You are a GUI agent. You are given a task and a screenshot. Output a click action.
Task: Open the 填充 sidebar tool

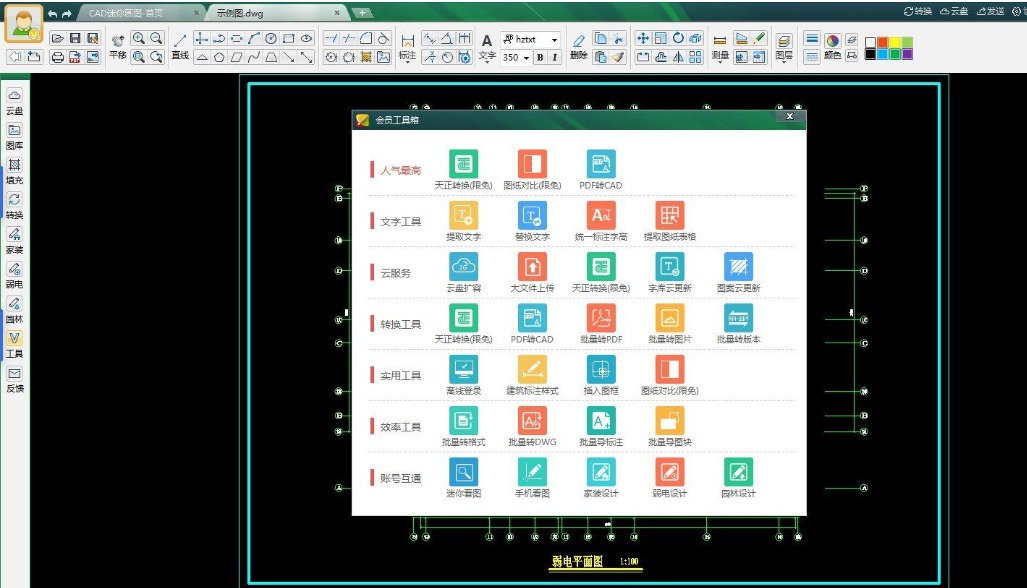(x=14, y=171)
